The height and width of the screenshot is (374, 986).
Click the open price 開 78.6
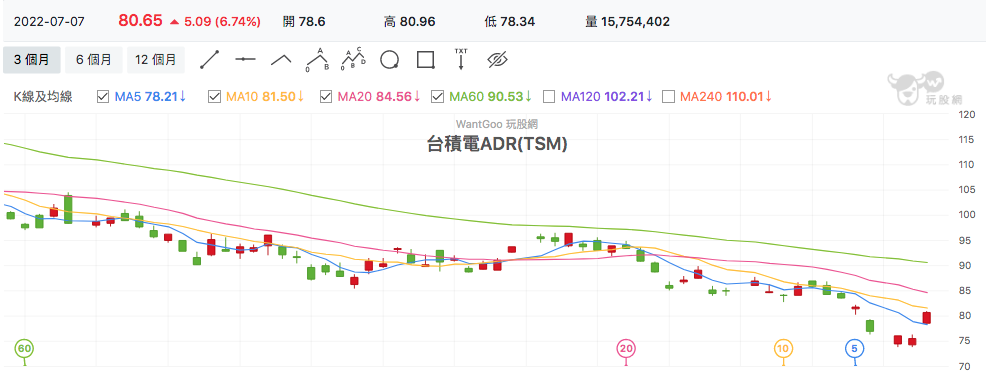coord(304,21)
